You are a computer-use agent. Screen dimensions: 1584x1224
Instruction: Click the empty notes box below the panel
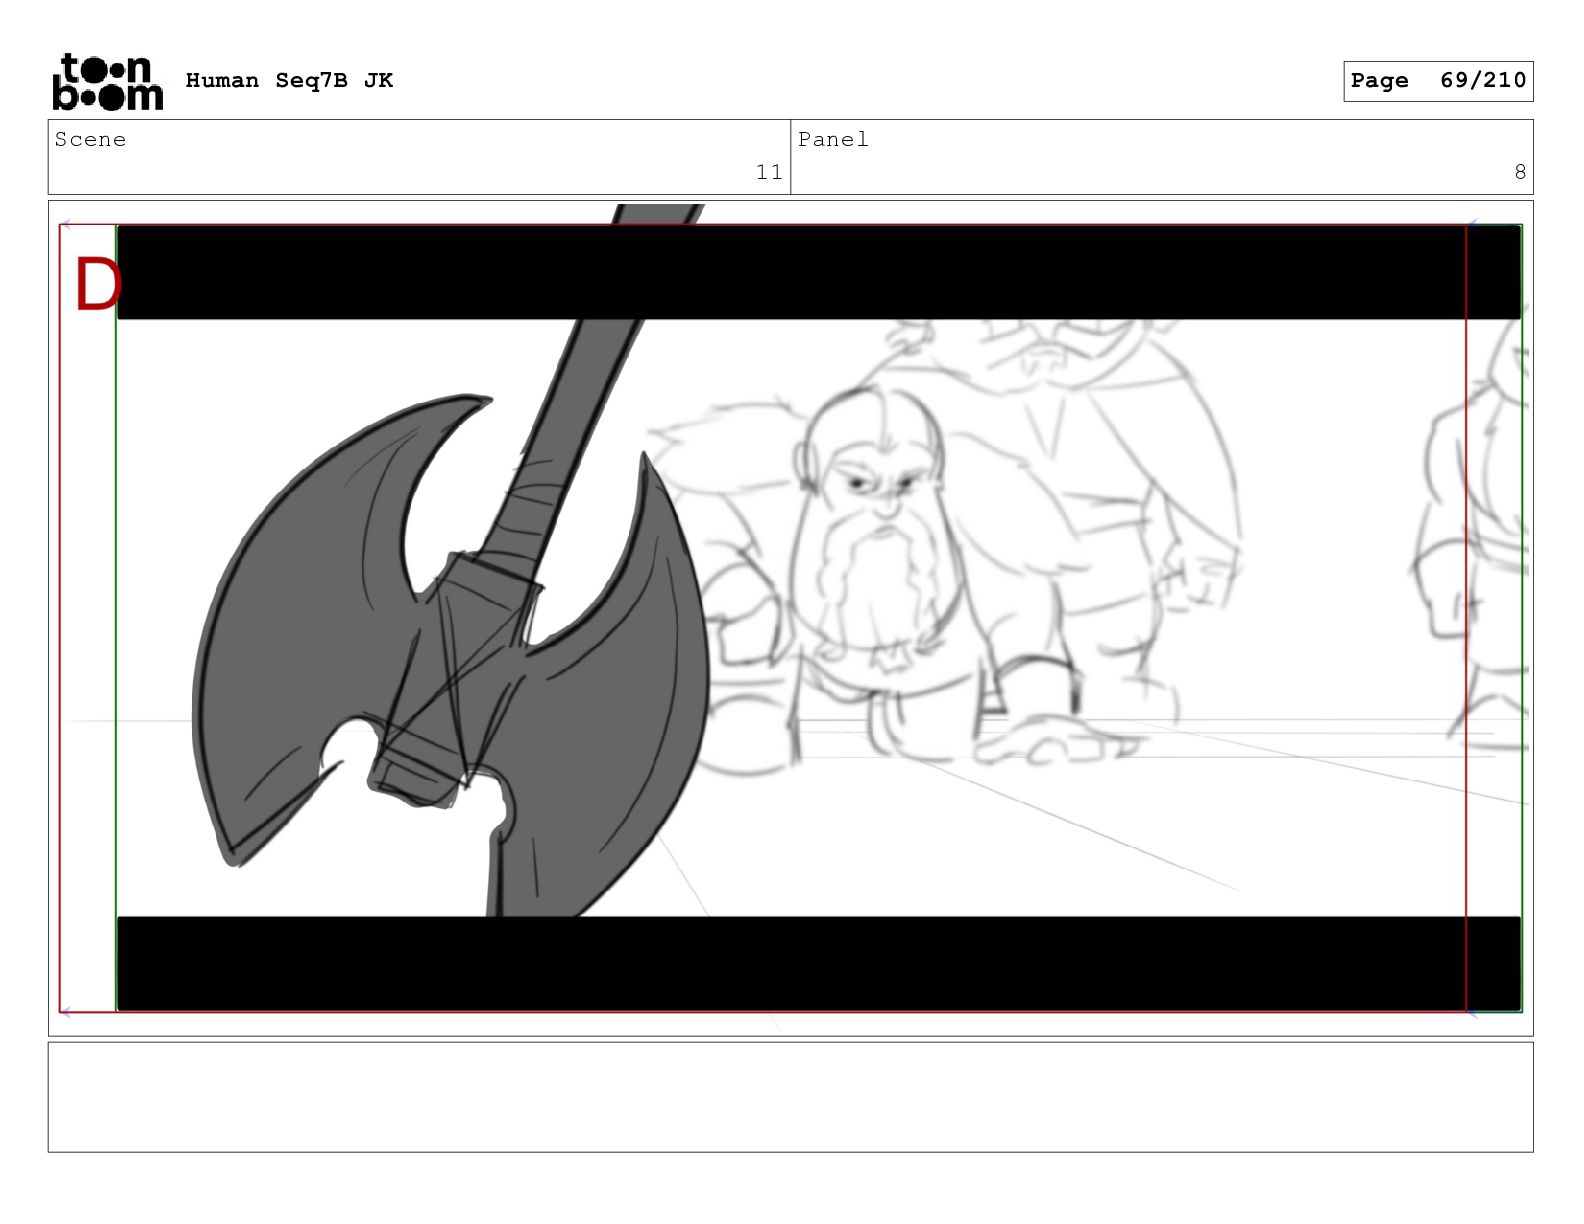[x=790, y=1097]
